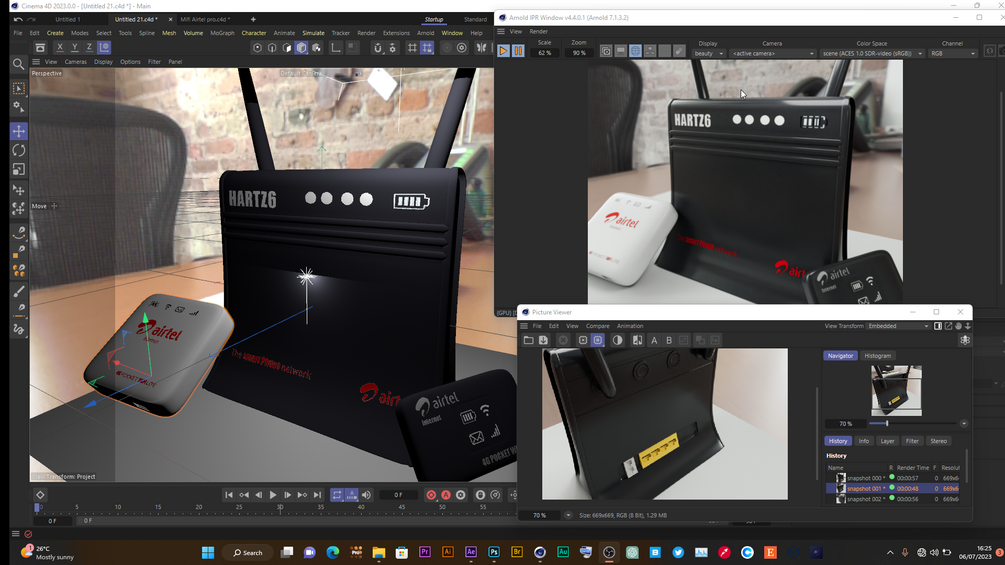
Task: Toggle coordinate system world/object button
Action: (x=104, y=47)
